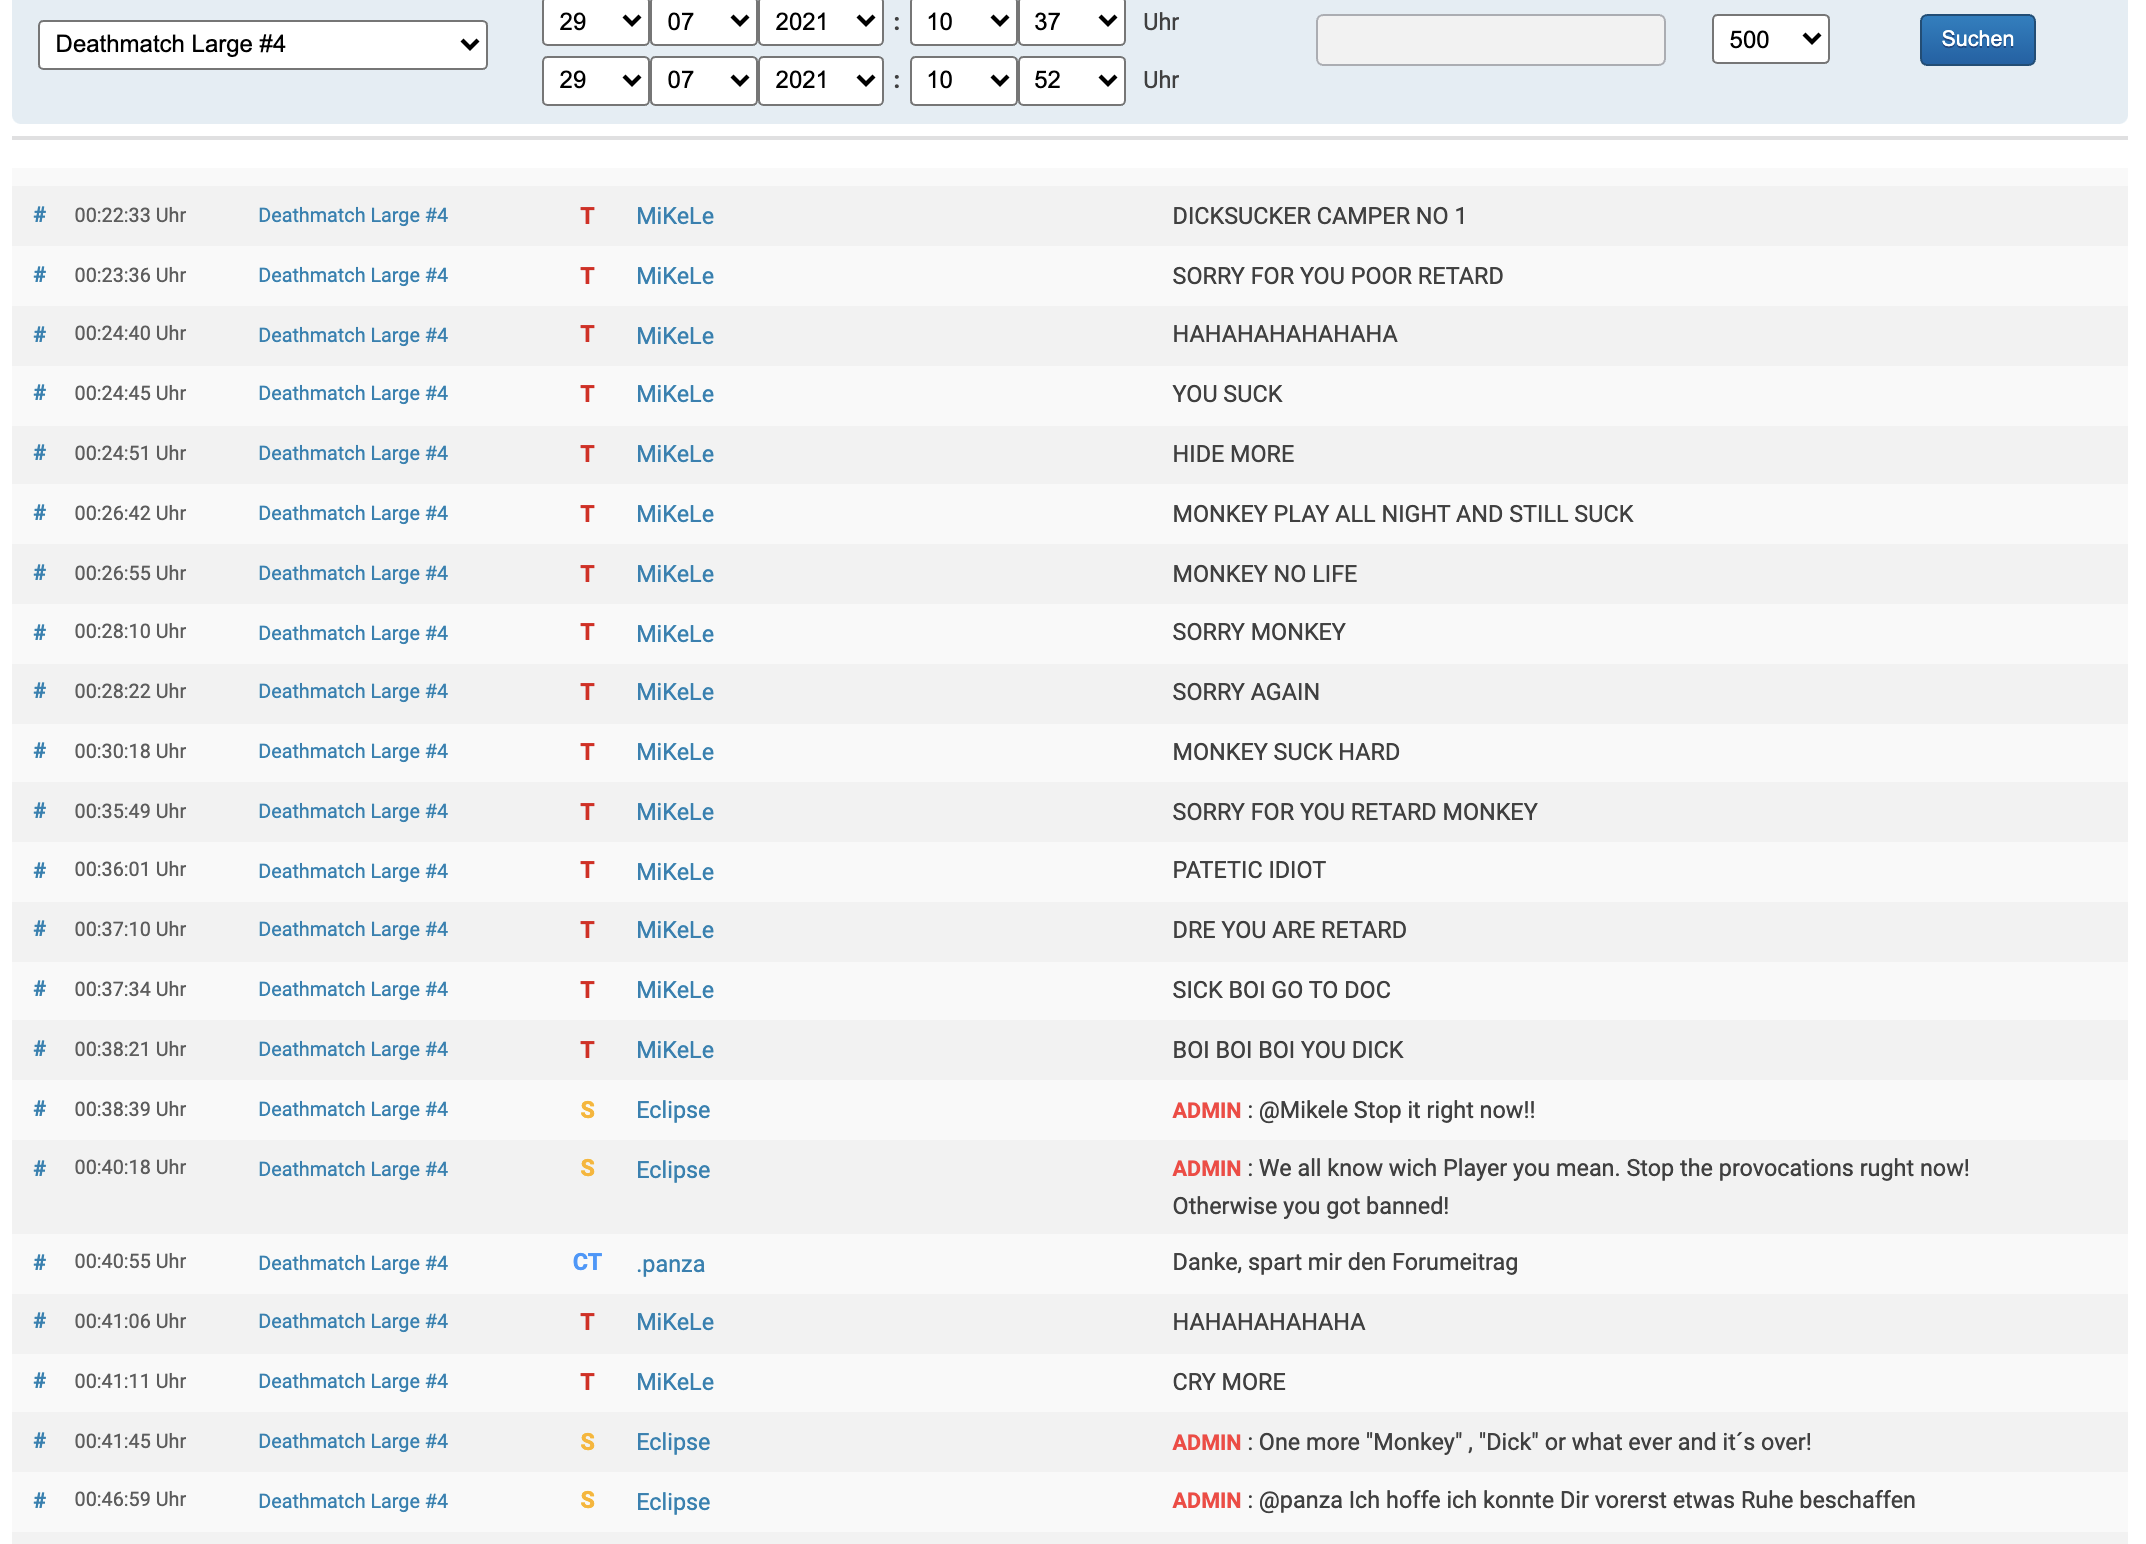Viewport: 2146px width, 1544px height.
Task: Click Deathmatch Large #4 link at 00:35:49
Action: 353,811
